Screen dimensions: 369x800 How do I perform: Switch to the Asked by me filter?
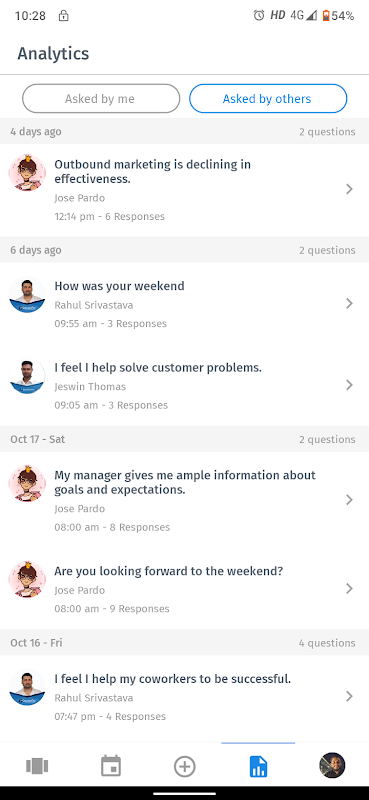pyautogui.click(x=101, y=98)
